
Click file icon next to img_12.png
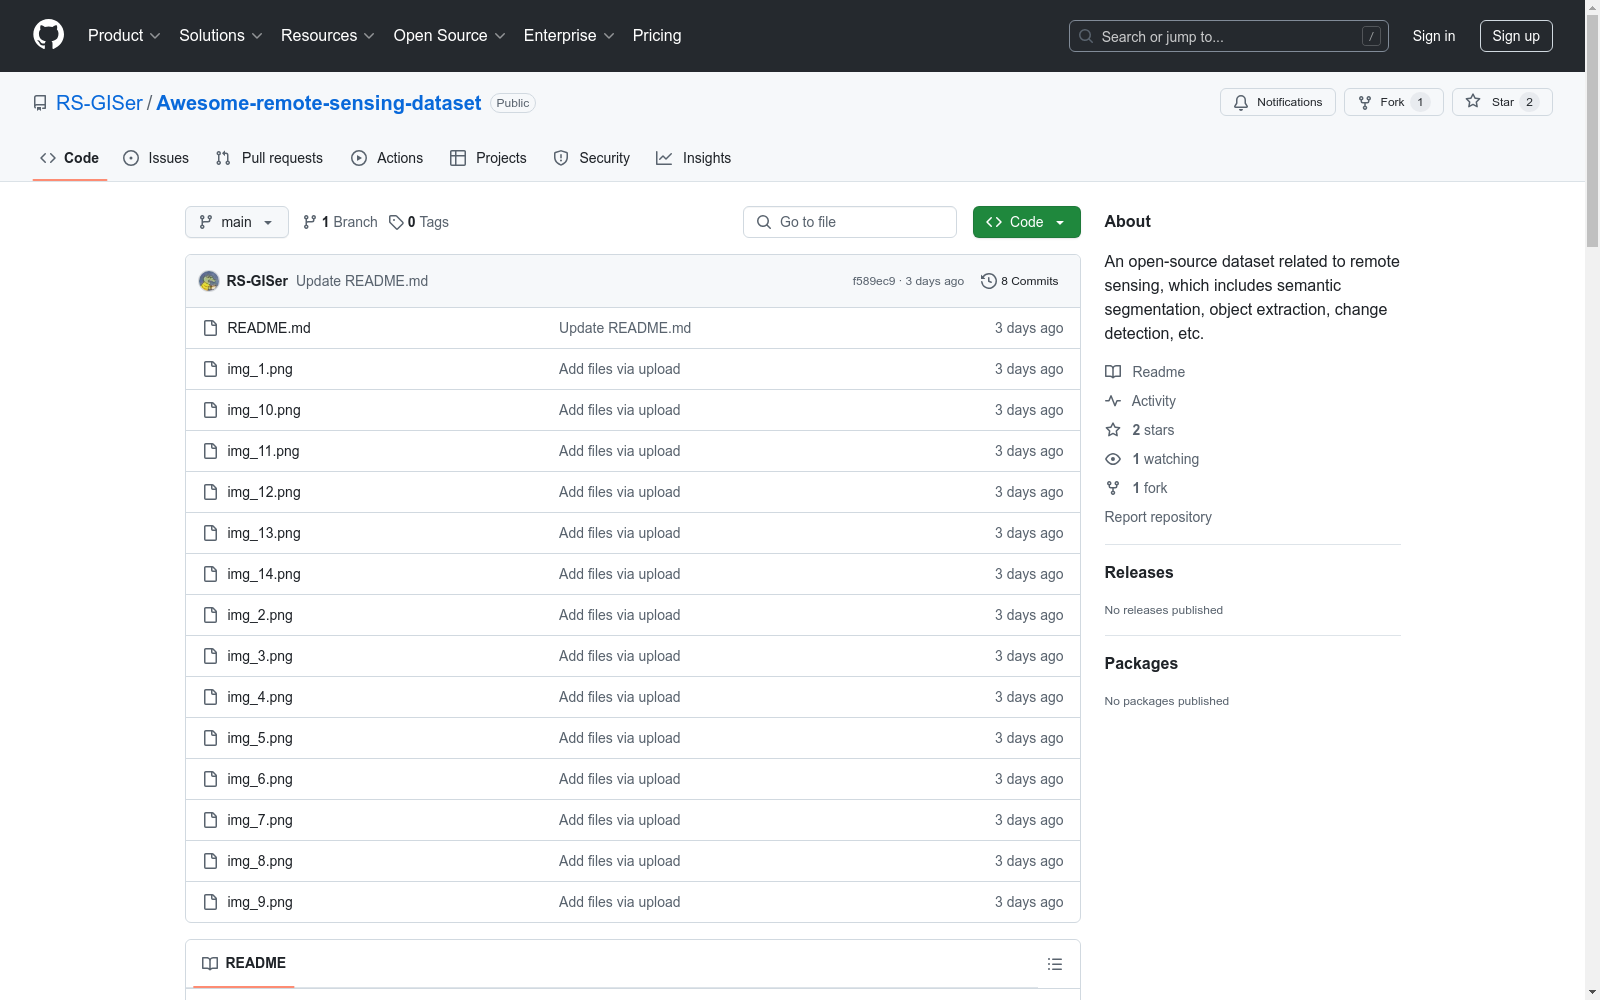210,492
